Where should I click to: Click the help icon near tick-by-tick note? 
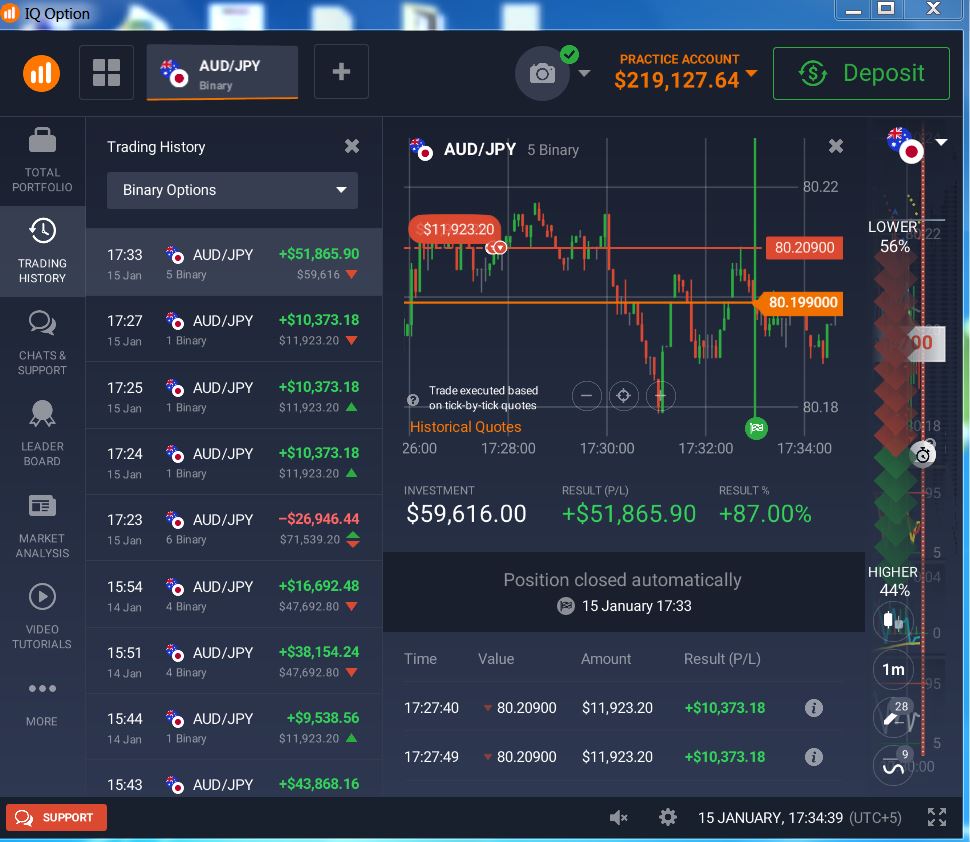click(x=413, y=400)
